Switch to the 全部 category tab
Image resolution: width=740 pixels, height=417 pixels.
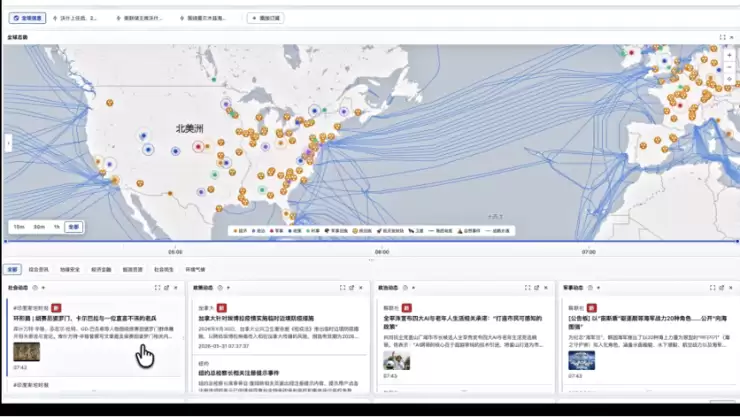(13, 269)
